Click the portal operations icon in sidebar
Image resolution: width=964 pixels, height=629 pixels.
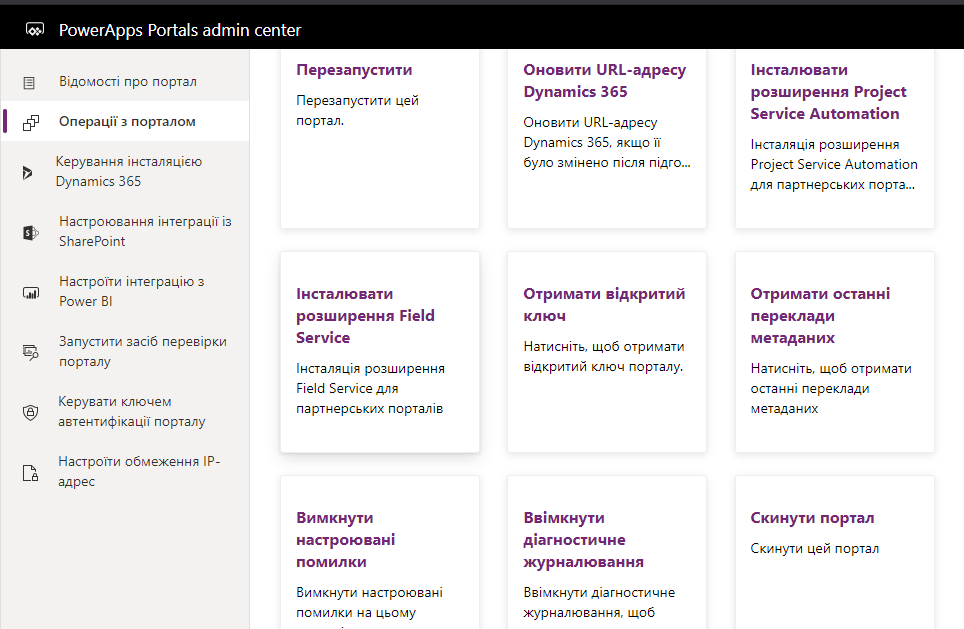(30, 122)
